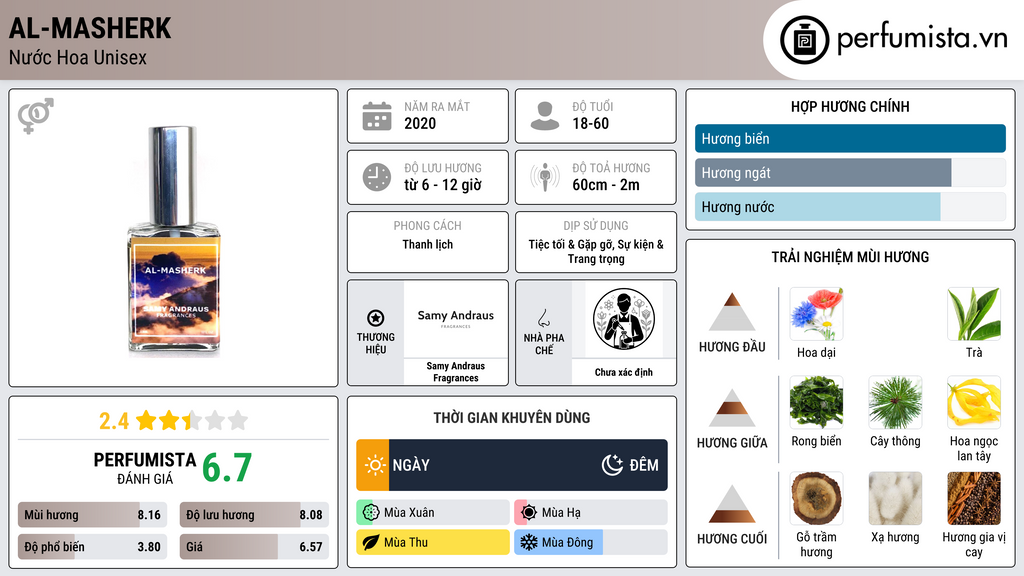Click the Cây thông note image
This screenshot has width=1024, height=576.
click(895, 402)
